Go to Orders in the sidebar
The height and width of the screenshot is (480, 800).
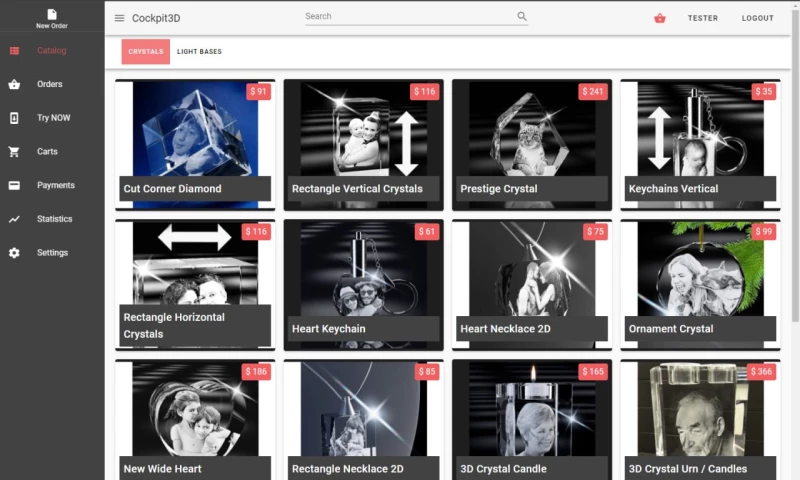click(x=49, y=84)
